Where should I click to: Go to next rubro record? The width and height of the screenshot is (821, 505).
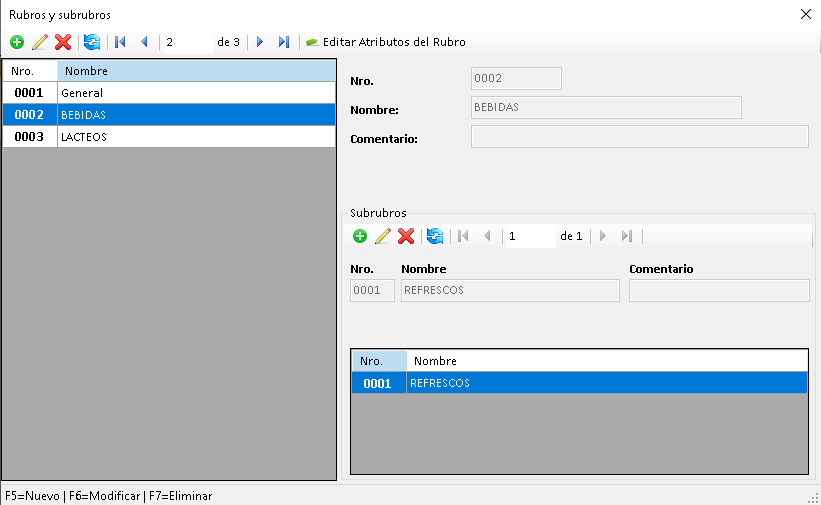[x=260, y=42]
